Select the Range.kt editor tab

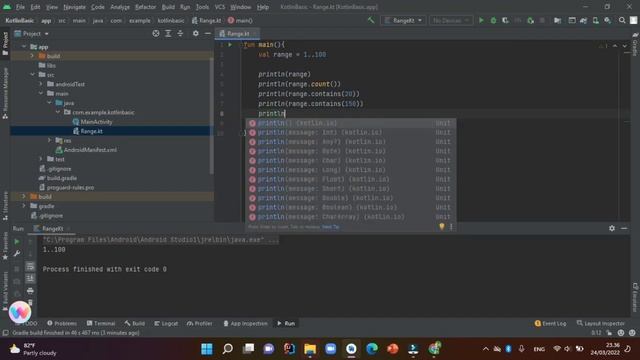238,34
